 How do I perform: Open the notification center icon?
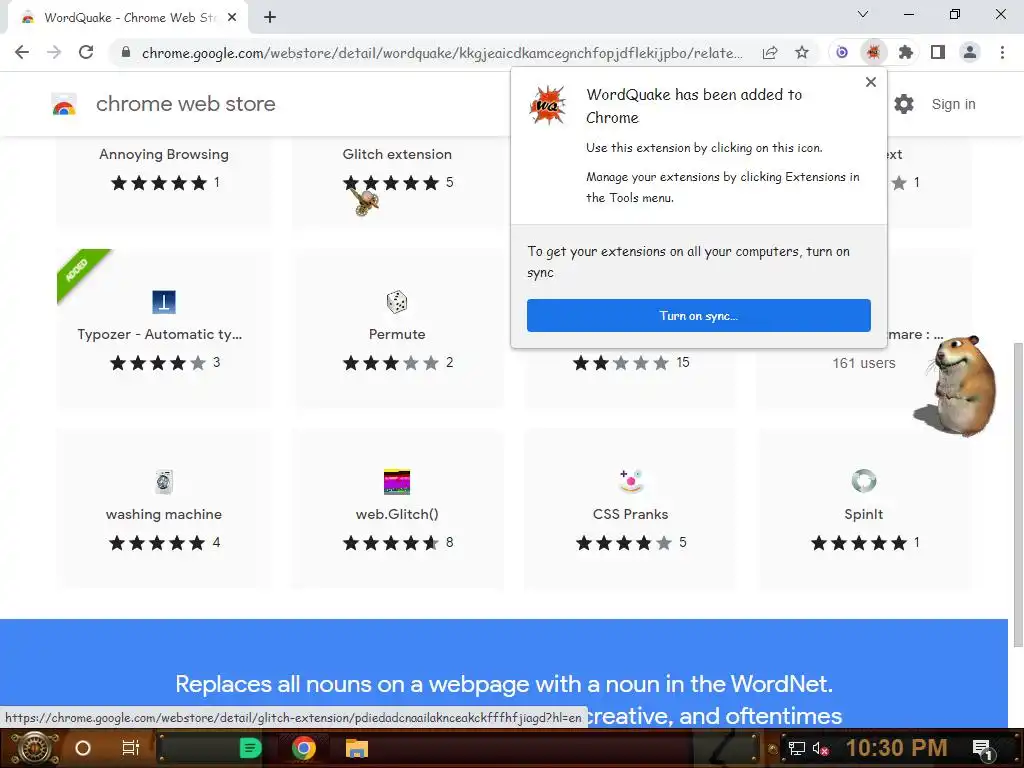click(982, 750)
